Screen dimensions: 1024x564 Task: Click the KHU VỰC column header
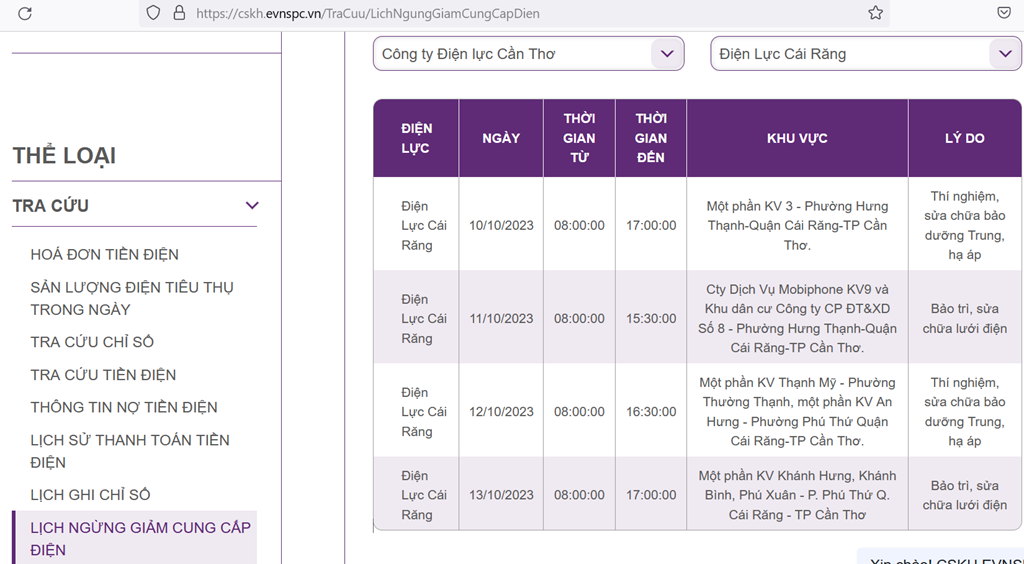click(797, 138)
